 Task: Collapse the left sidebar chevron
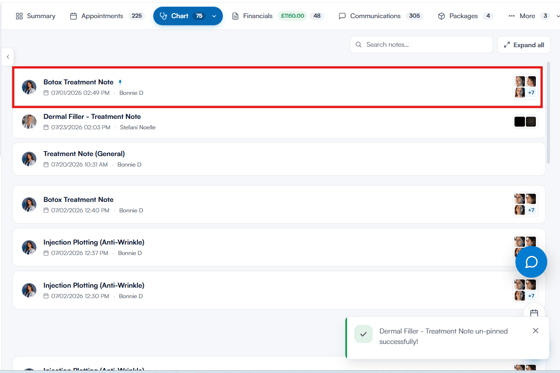(x=8, y=57)
